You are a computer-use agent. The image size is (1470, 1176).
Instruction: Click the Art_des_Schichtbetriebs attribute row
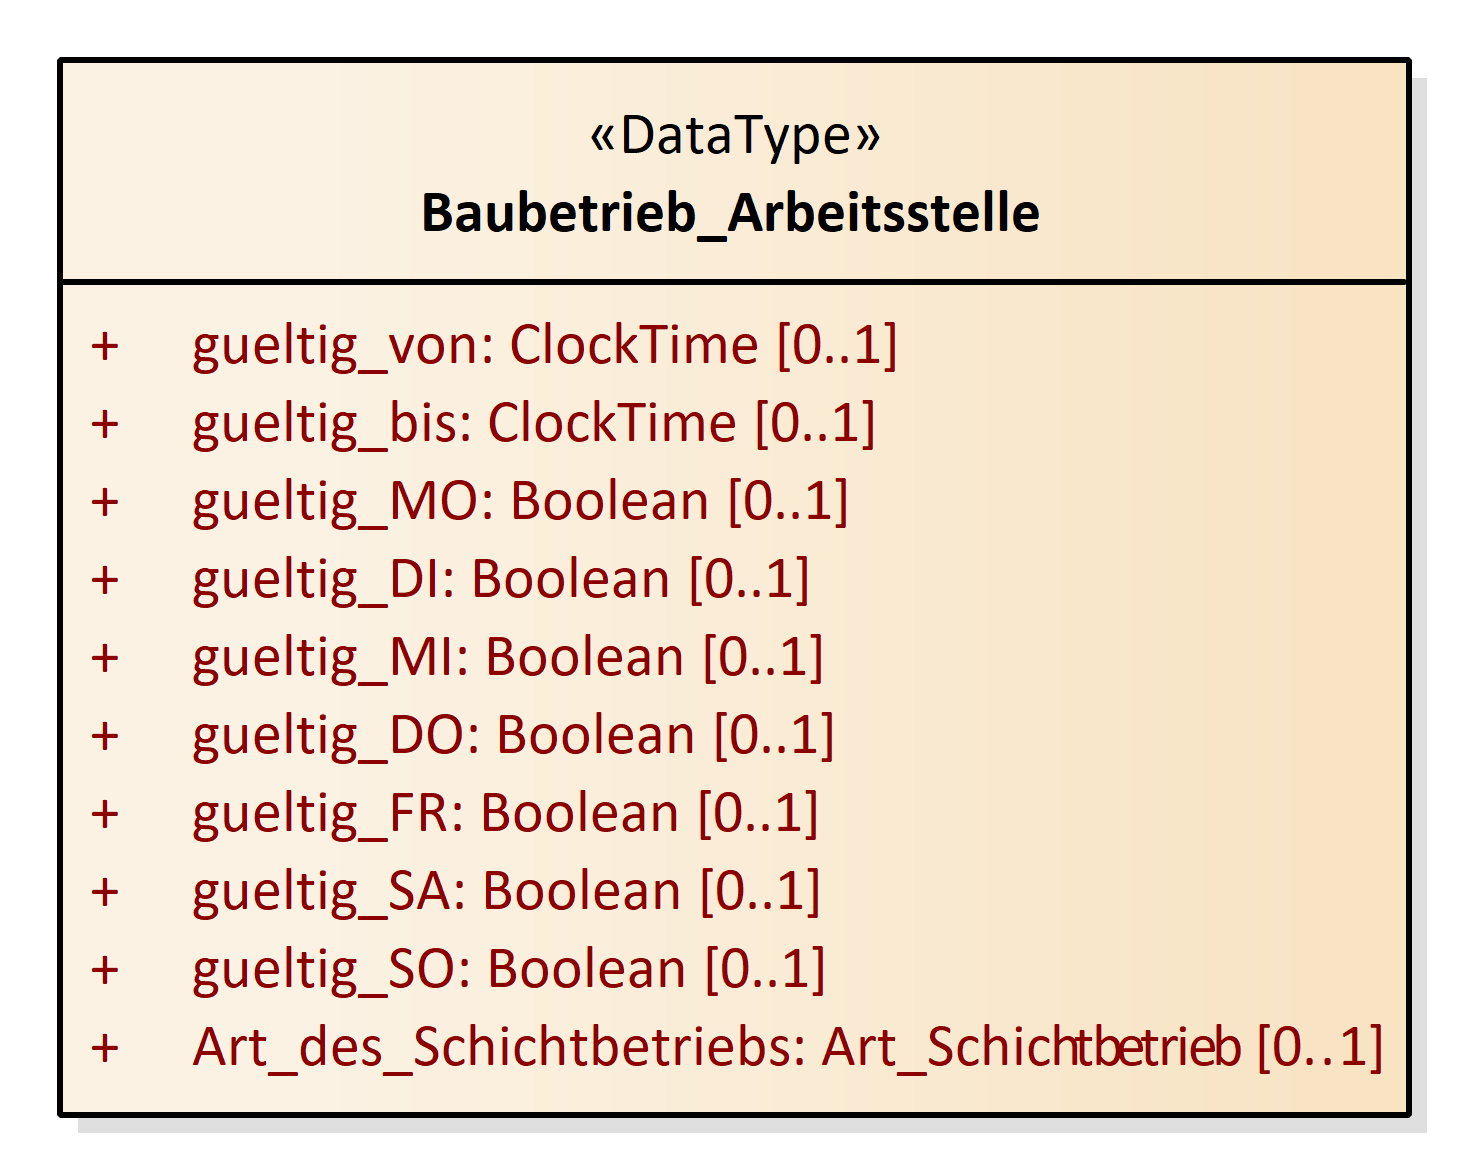pos(787,1048)
